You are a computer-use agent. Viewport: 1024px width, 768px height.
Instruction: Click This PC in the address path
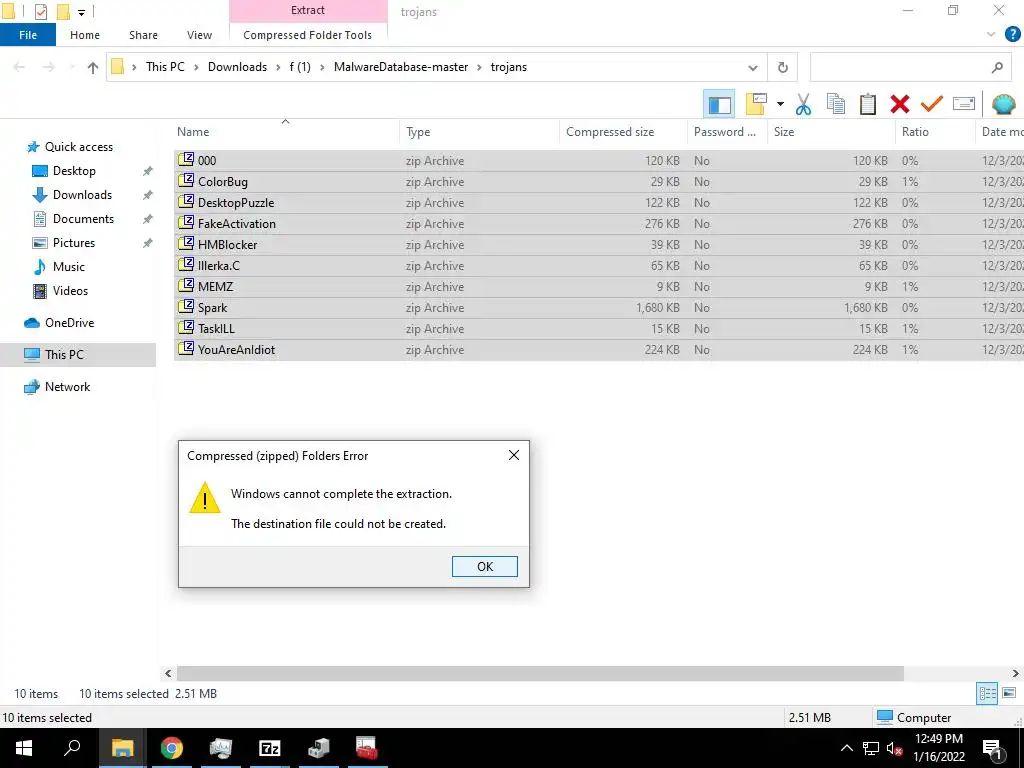(x=165, y=67)
